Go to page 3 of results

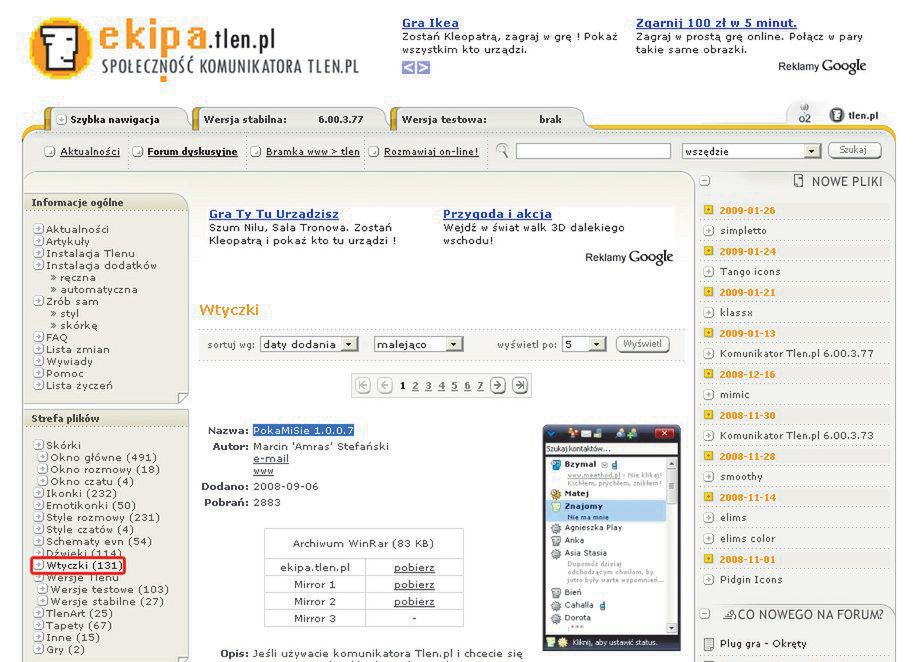coord(428,386)
